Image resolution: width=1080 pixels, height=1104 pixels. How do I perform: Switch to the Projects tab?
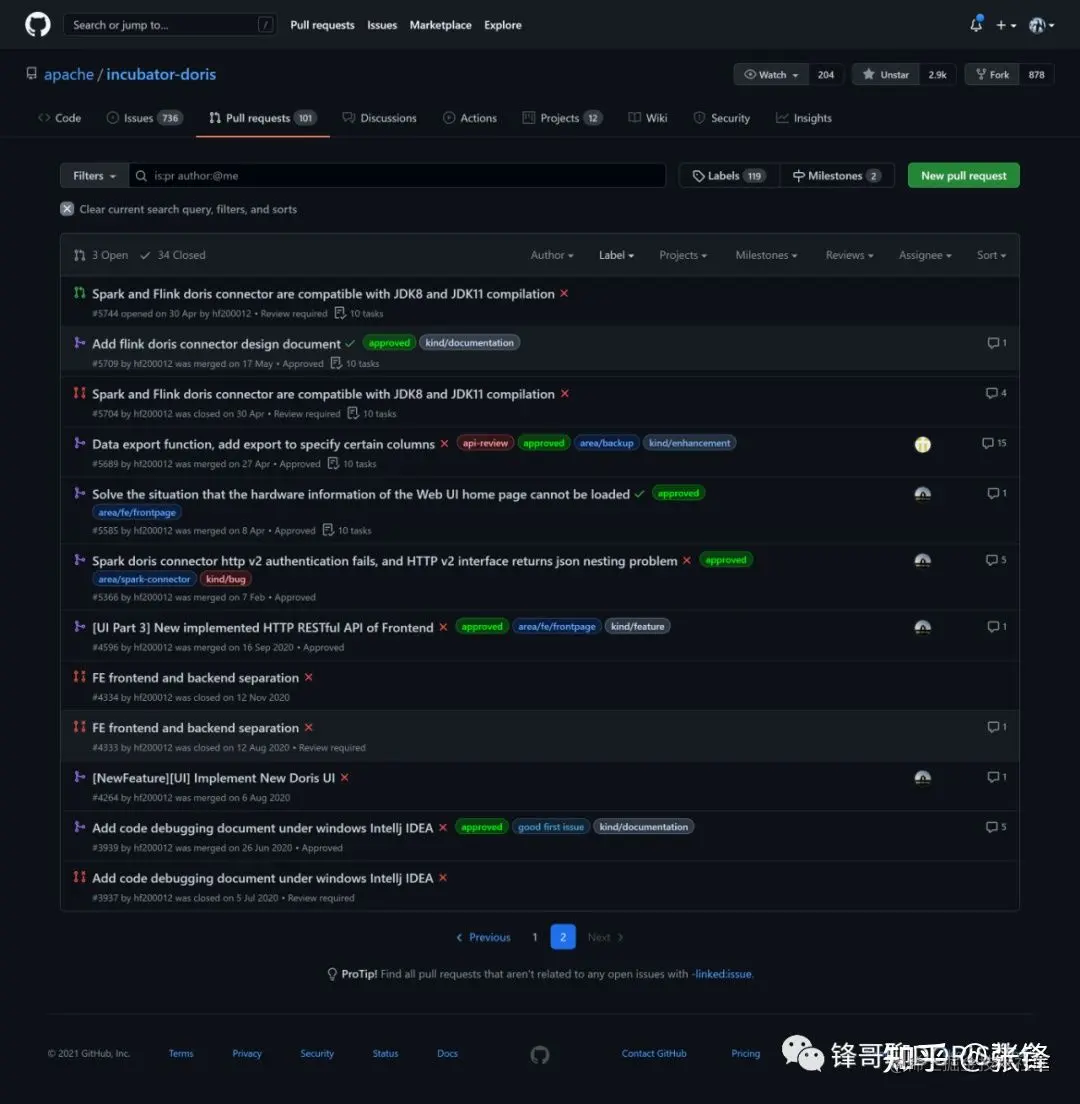click(562, 118)
